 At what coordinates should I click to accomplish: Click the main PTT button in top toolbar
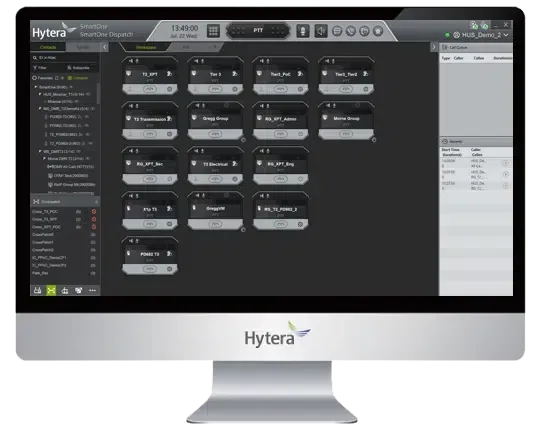pos(258,30)
